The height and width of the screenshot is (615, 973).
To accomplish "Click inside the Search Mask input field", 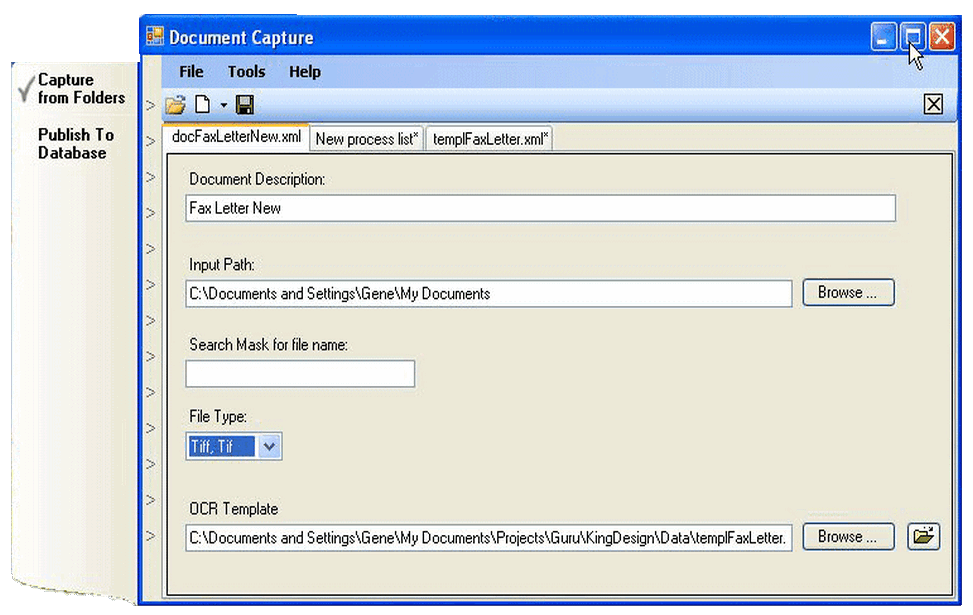I will point(300,373).
